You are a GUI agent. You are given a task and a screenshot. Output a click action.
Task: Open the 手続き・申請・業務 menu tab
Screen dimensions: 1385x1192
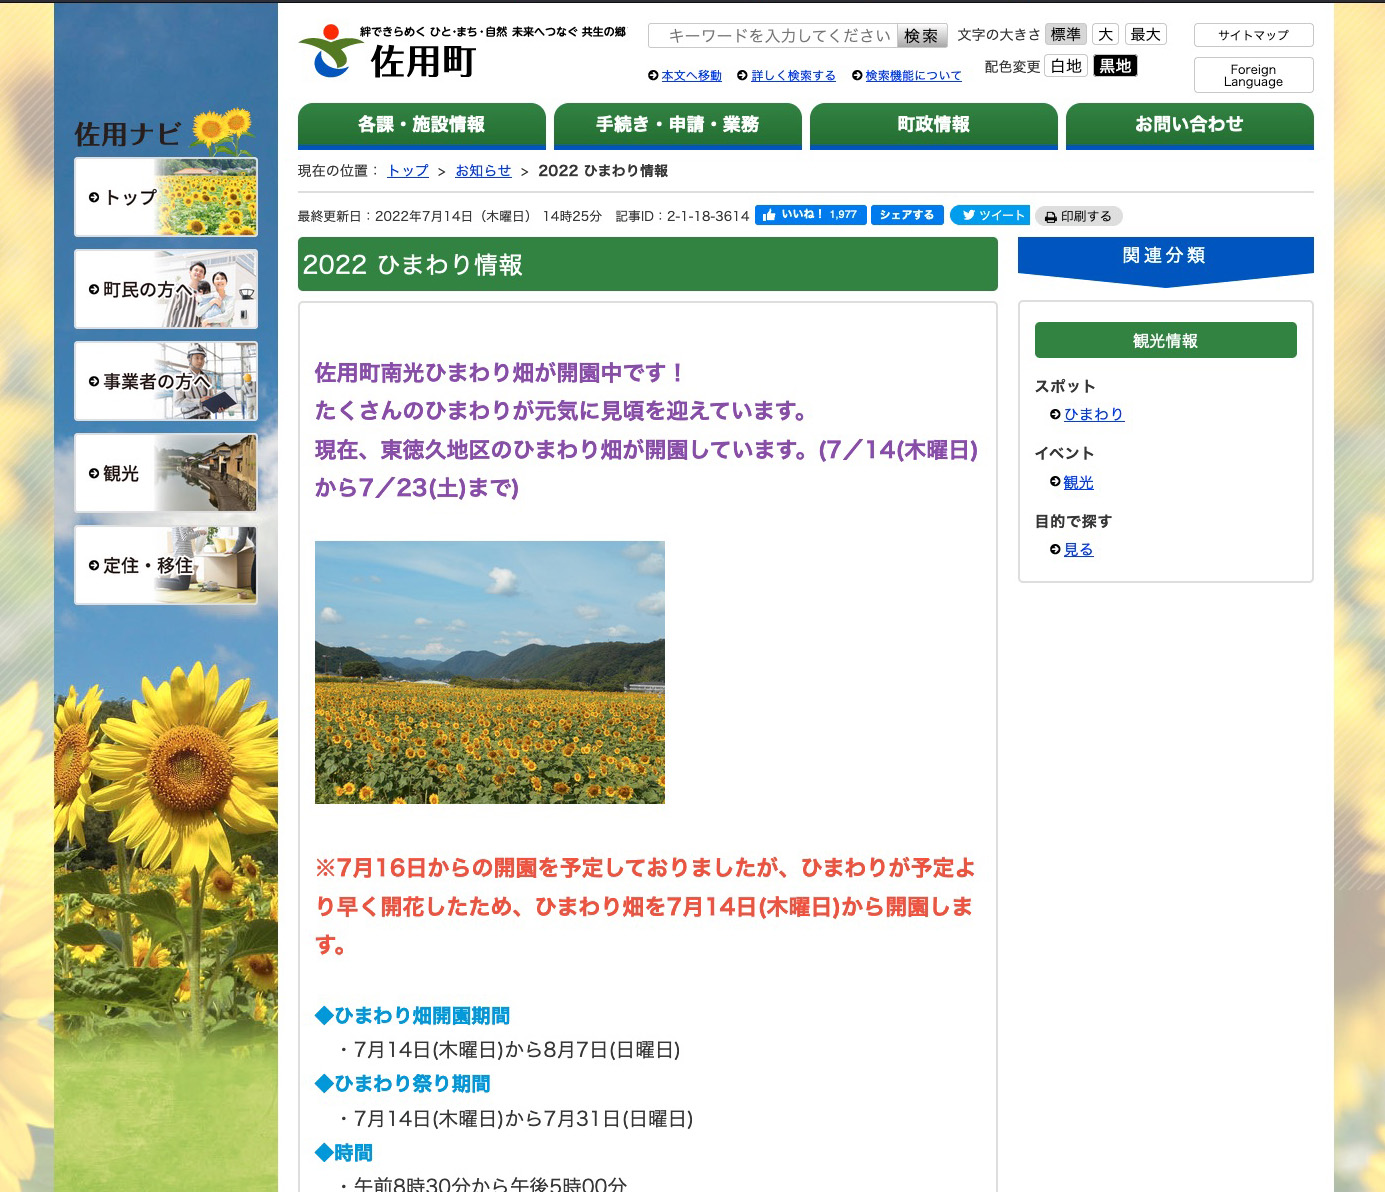pos(677,125)
